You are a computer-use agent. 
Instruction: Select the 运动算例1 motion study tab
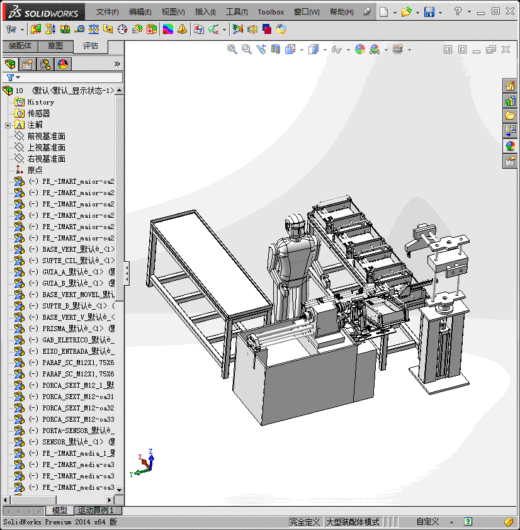pyautogui.click(x=96, y=510)
